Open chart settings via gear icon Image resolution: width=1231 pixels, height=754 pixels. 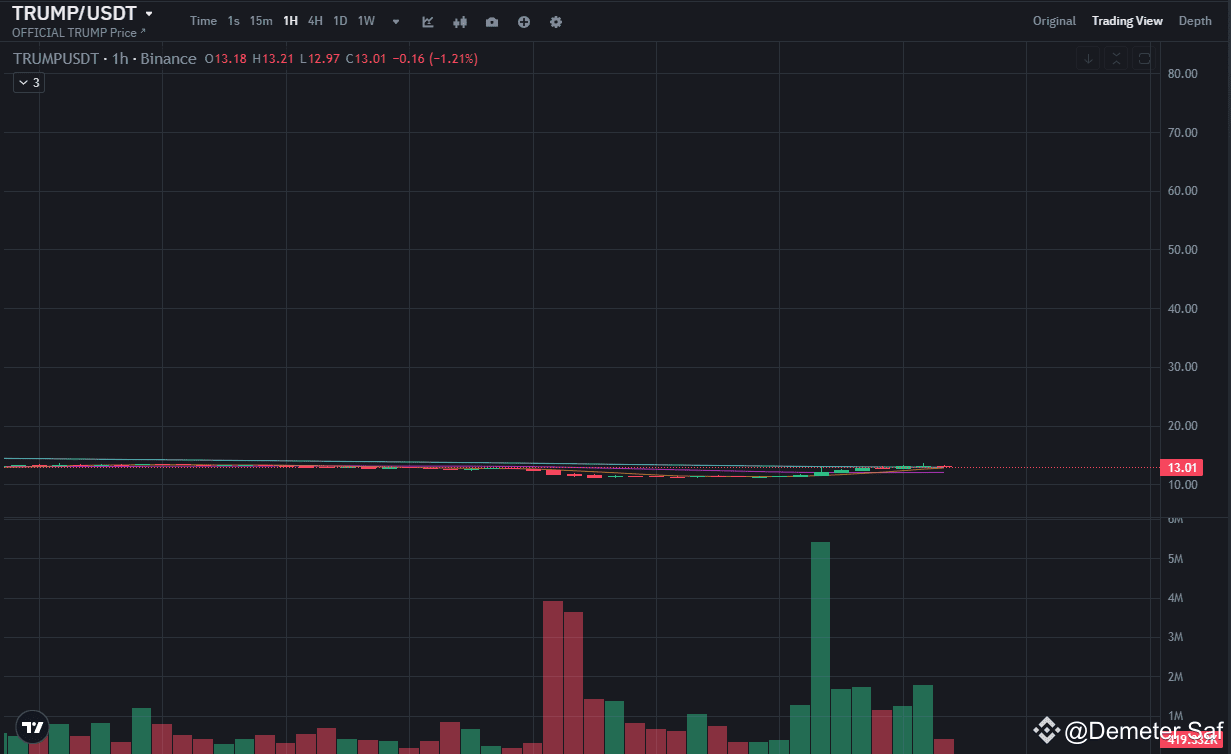[556, 21]
